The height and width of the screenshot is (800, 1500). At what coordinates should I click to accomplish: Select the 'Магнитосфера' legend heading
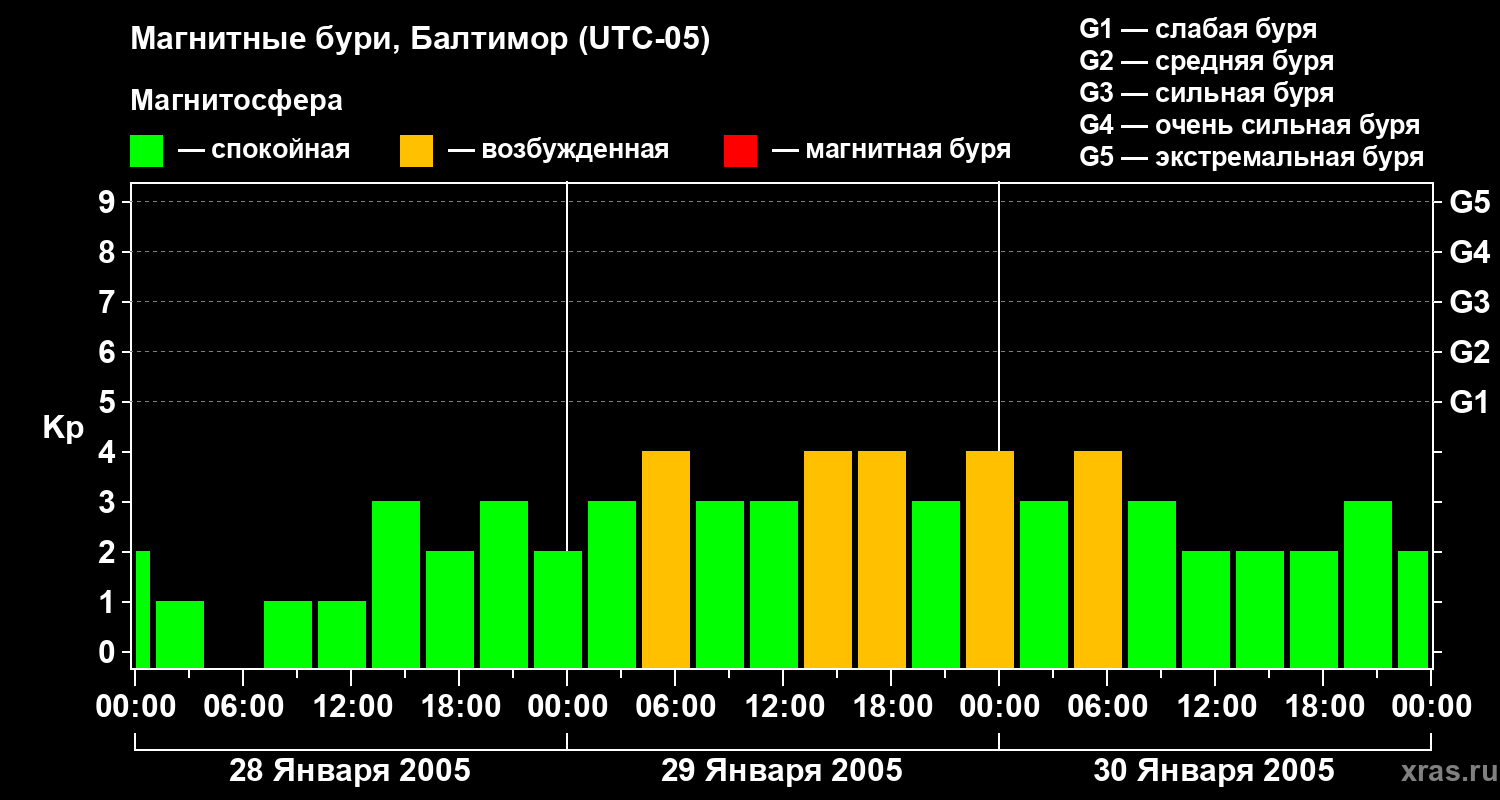[x=236, y=101]
